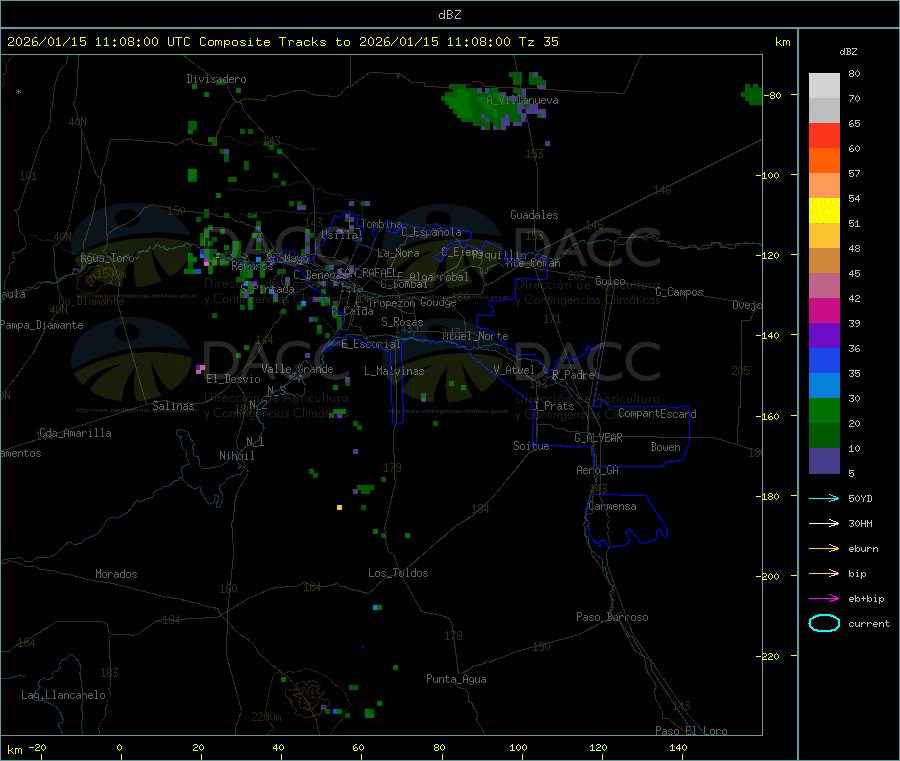The image size is (900, 761).
Task: Select the 30 dBZ light blue band
Action: point(824,386)
